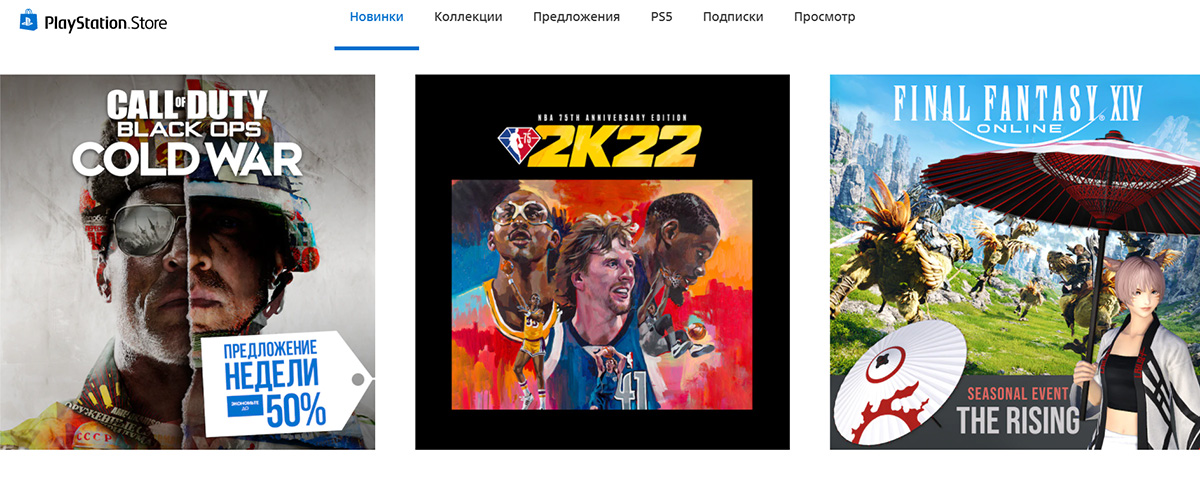This screenshot has height=481, width=1200.
Task: Click the Call of Duty Black Ops title
Action: 186,113
